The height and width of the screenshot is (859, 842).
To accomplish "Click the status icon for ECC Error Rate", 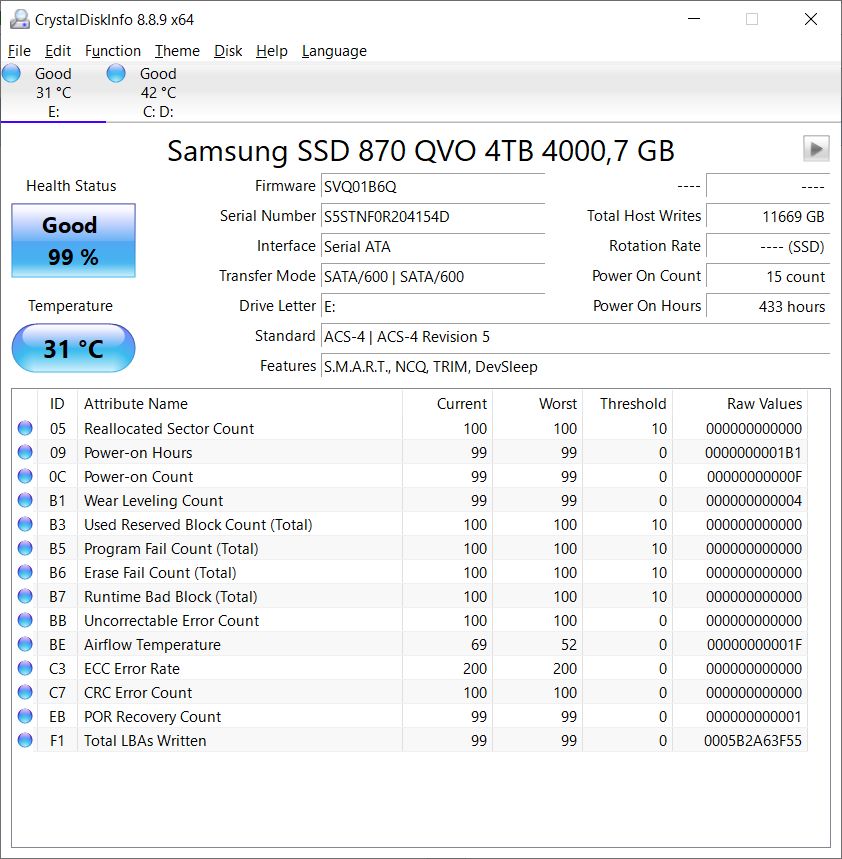I will [25, 668].
